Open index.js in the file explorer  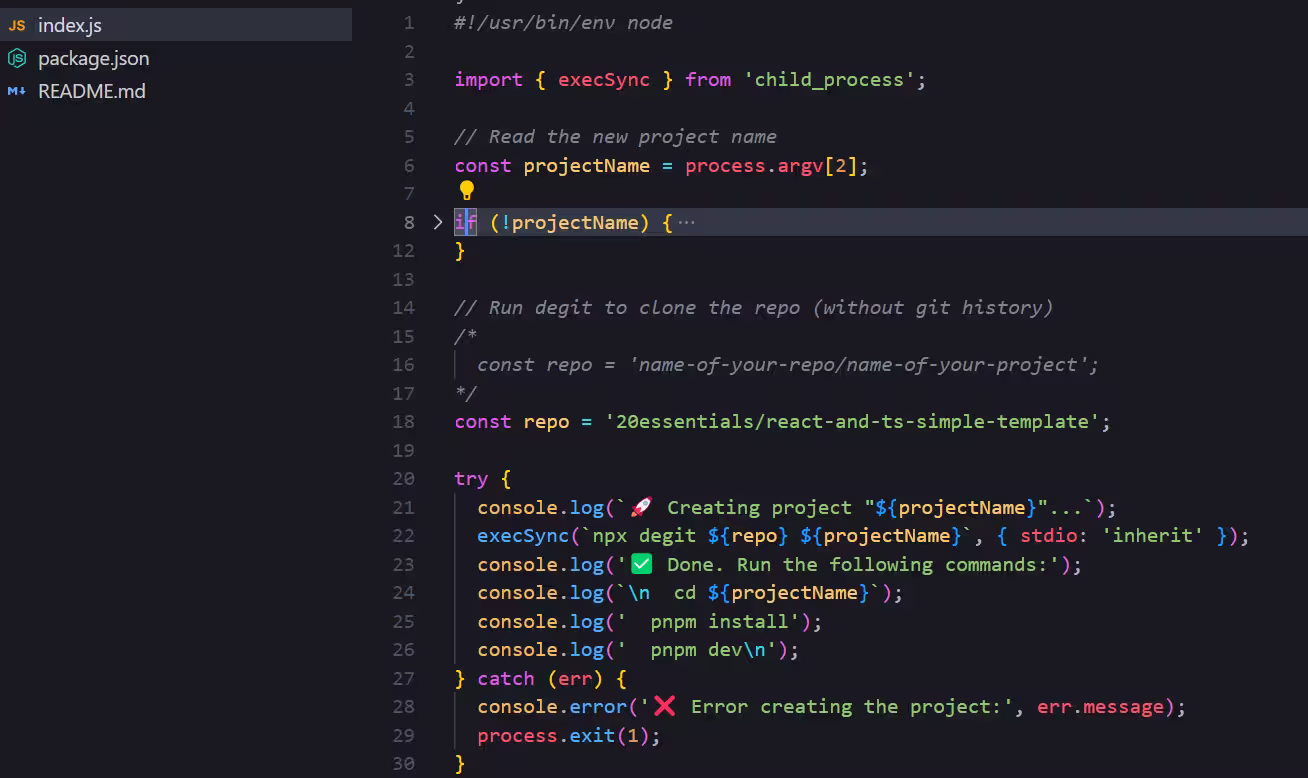tap(175, 25)
